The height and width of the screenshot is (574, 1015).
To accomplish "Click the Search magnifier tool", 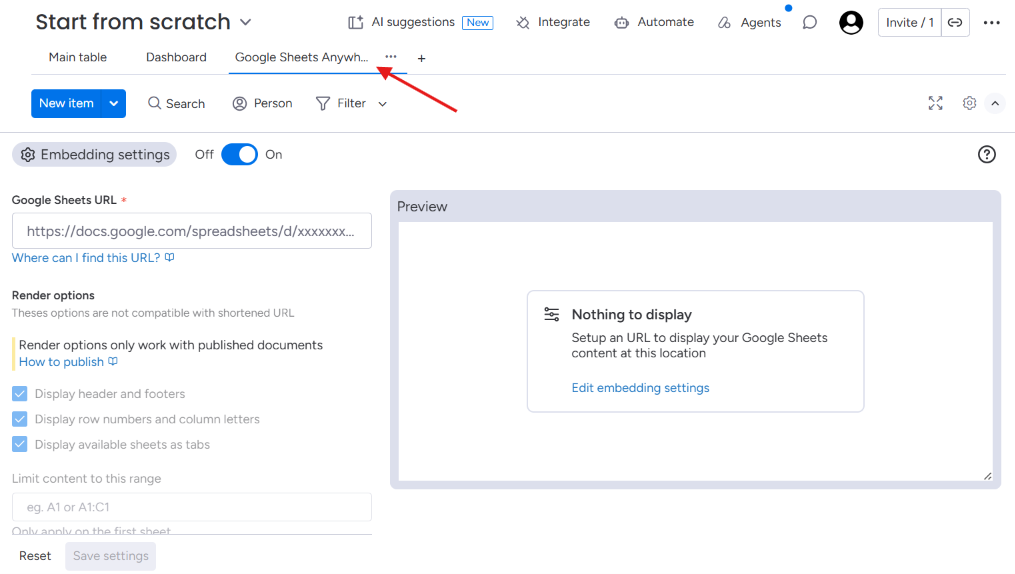I will pos(176,104).
